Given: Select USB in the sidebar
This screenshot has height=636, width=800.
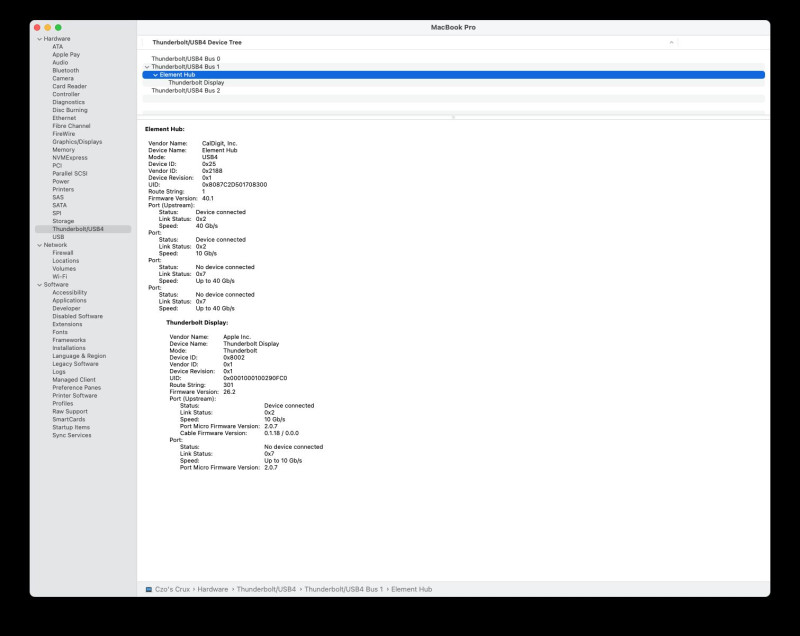Looking at the screenshot, I should pos(58,237).
